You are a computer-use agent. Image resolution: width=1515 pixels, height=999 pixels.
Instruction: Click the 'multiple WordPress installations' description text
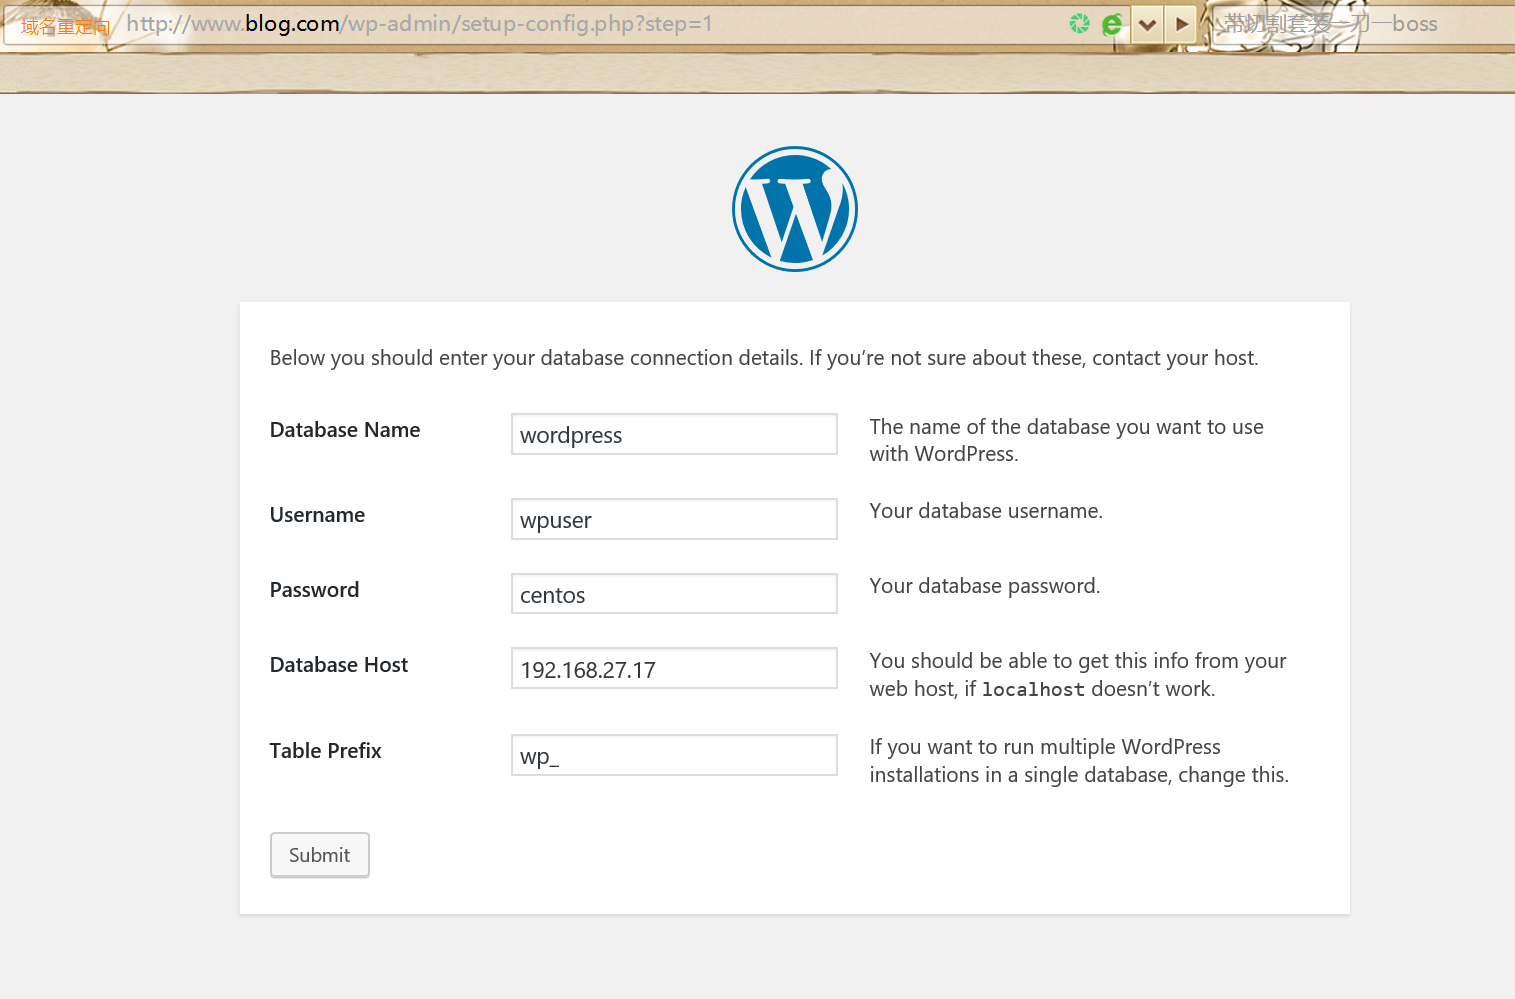[x=1079, y=761]
